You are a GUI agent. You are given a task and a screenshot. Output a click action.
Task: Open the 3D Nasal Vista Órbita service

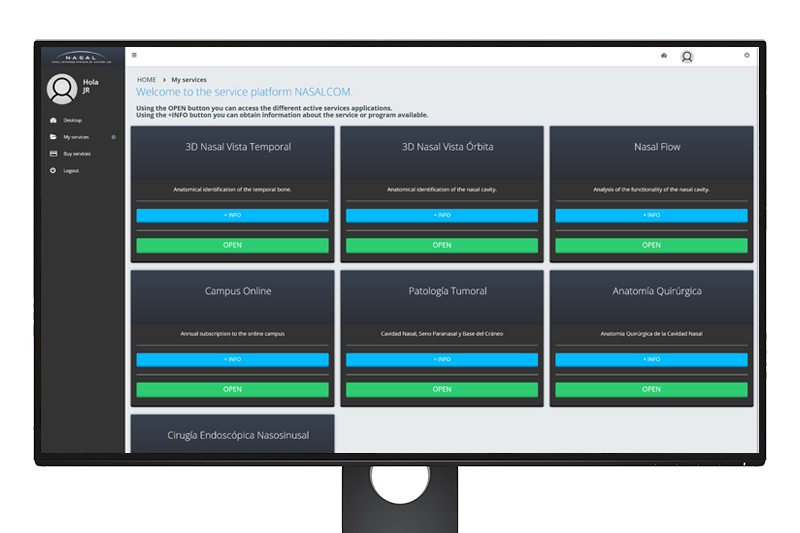tap(442, 245)
